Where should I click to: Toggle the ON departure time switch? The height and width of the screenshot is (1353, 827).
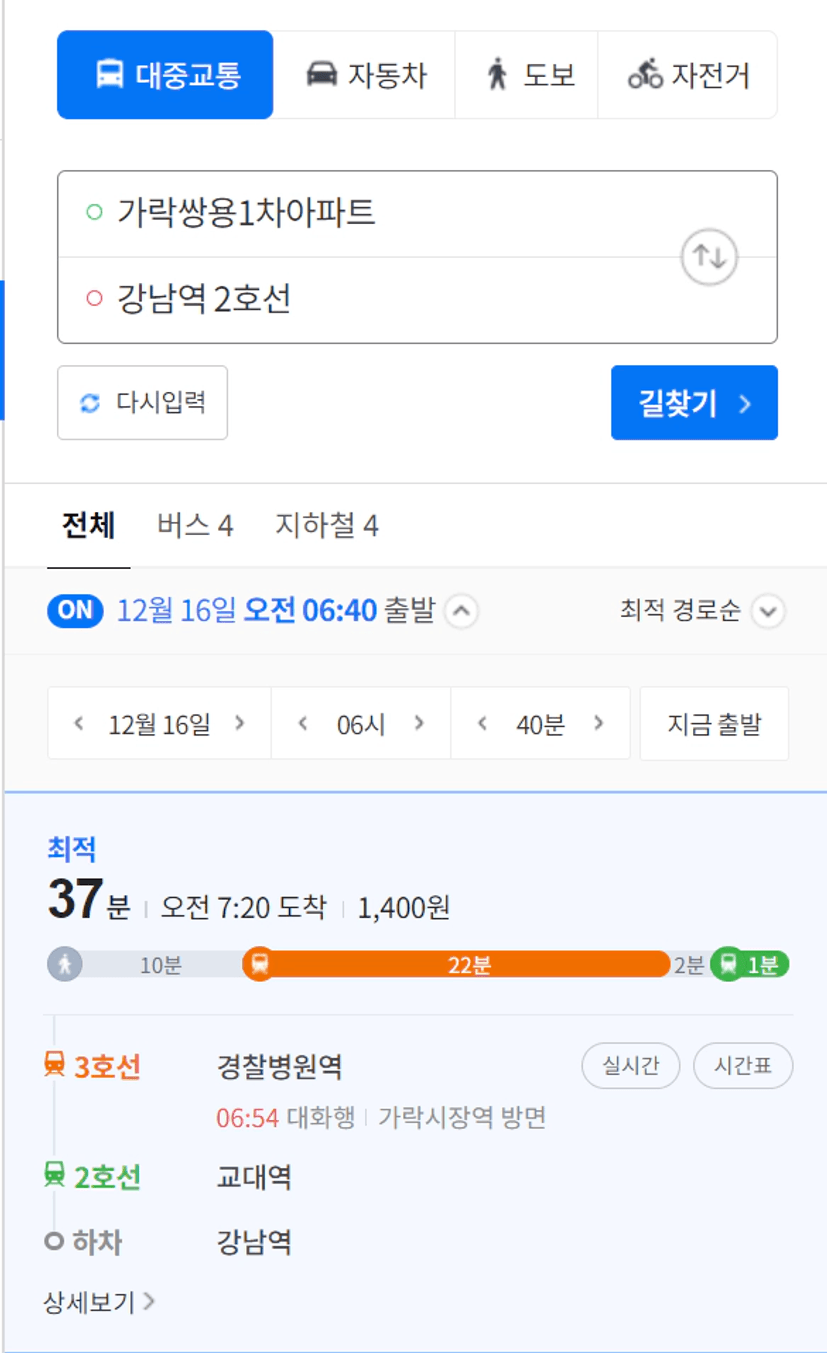pyautogui.click(x=75, y=610)
